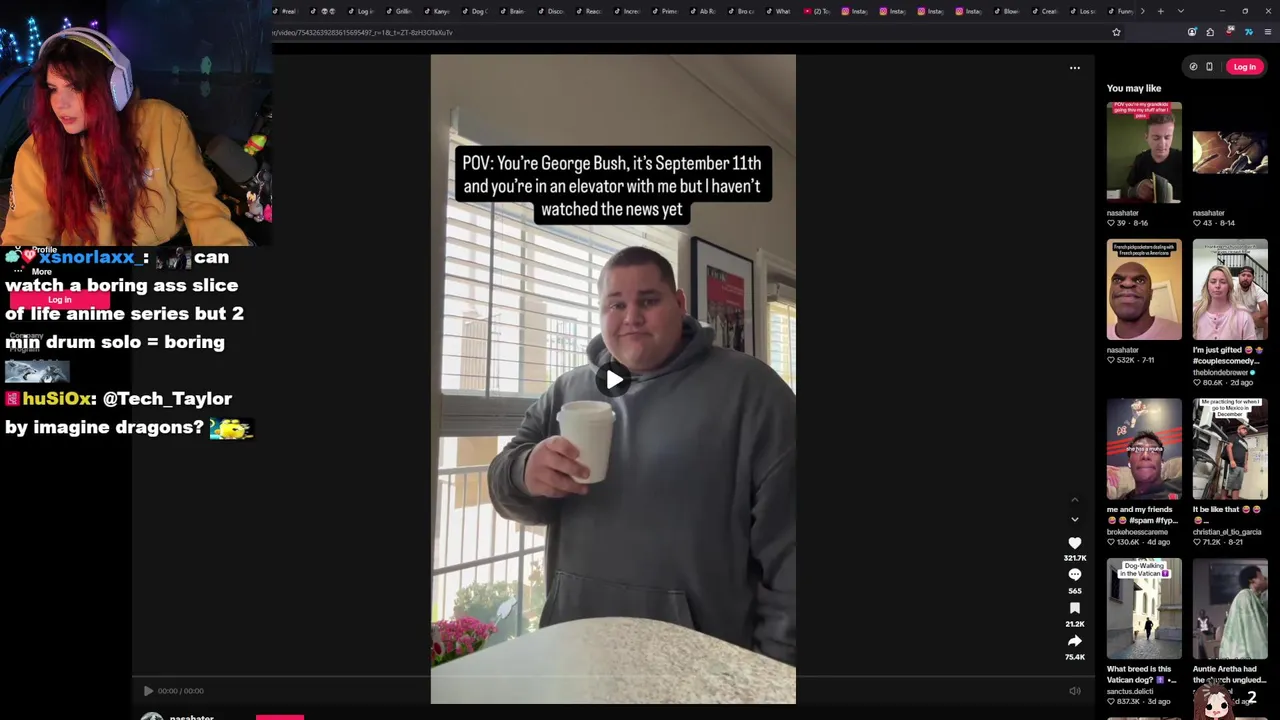Open sanctus.delicti profile link
This screenshot has height=720, width=1280.
[1130, 691]
